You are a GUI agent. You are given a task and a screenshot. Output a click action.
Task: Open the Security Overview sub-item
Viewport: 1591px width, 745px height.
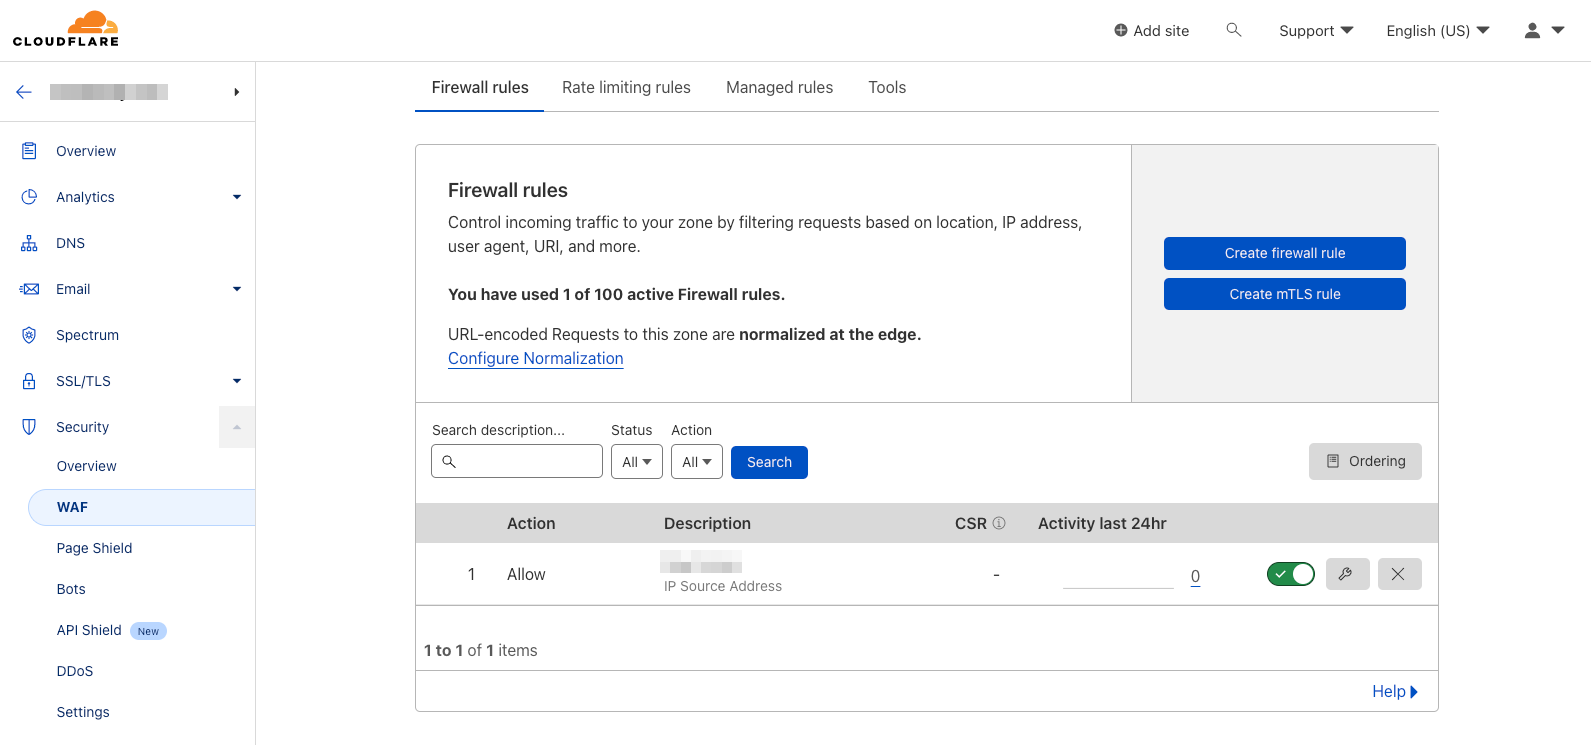(87, 466)
